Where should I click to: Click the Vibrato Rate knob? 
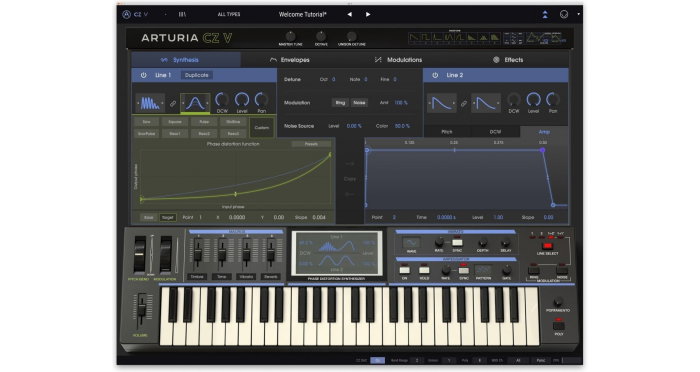point(439,242)
